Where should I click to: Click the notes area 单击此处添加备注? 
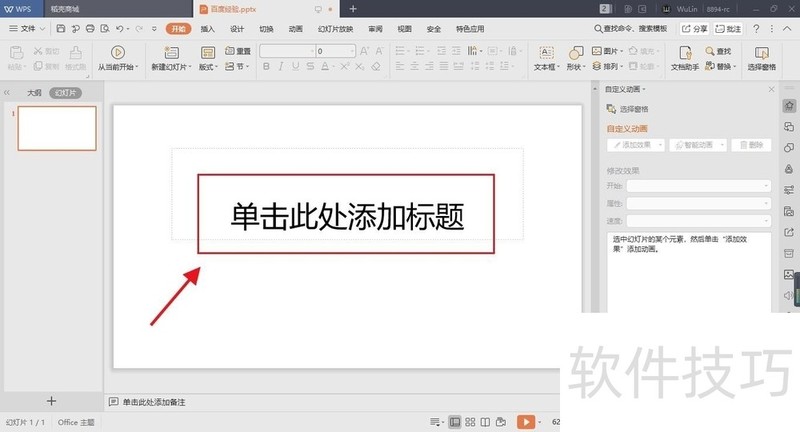click(x=154, y=402)
